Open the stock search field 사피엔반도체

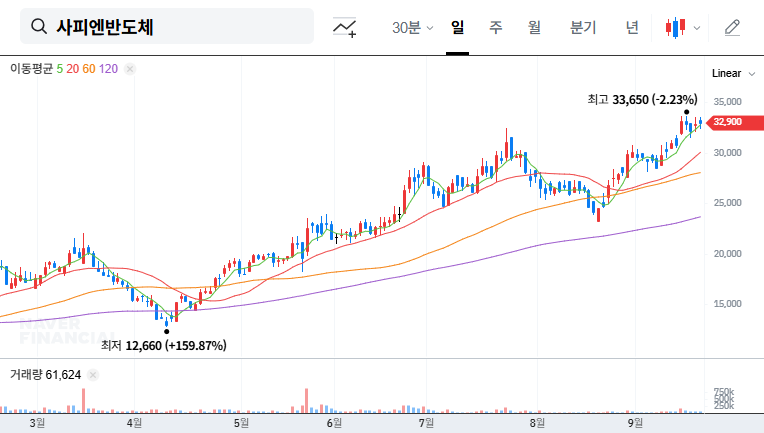[x=167, y=26]
